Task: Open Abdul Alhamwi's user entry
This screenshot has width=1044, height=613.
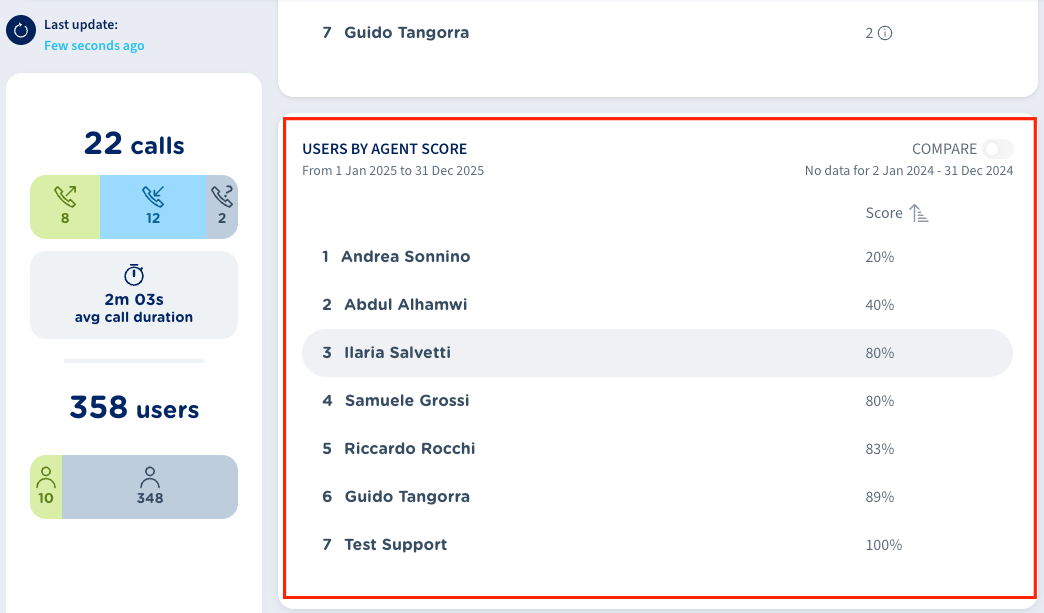Action: (405, 305)
